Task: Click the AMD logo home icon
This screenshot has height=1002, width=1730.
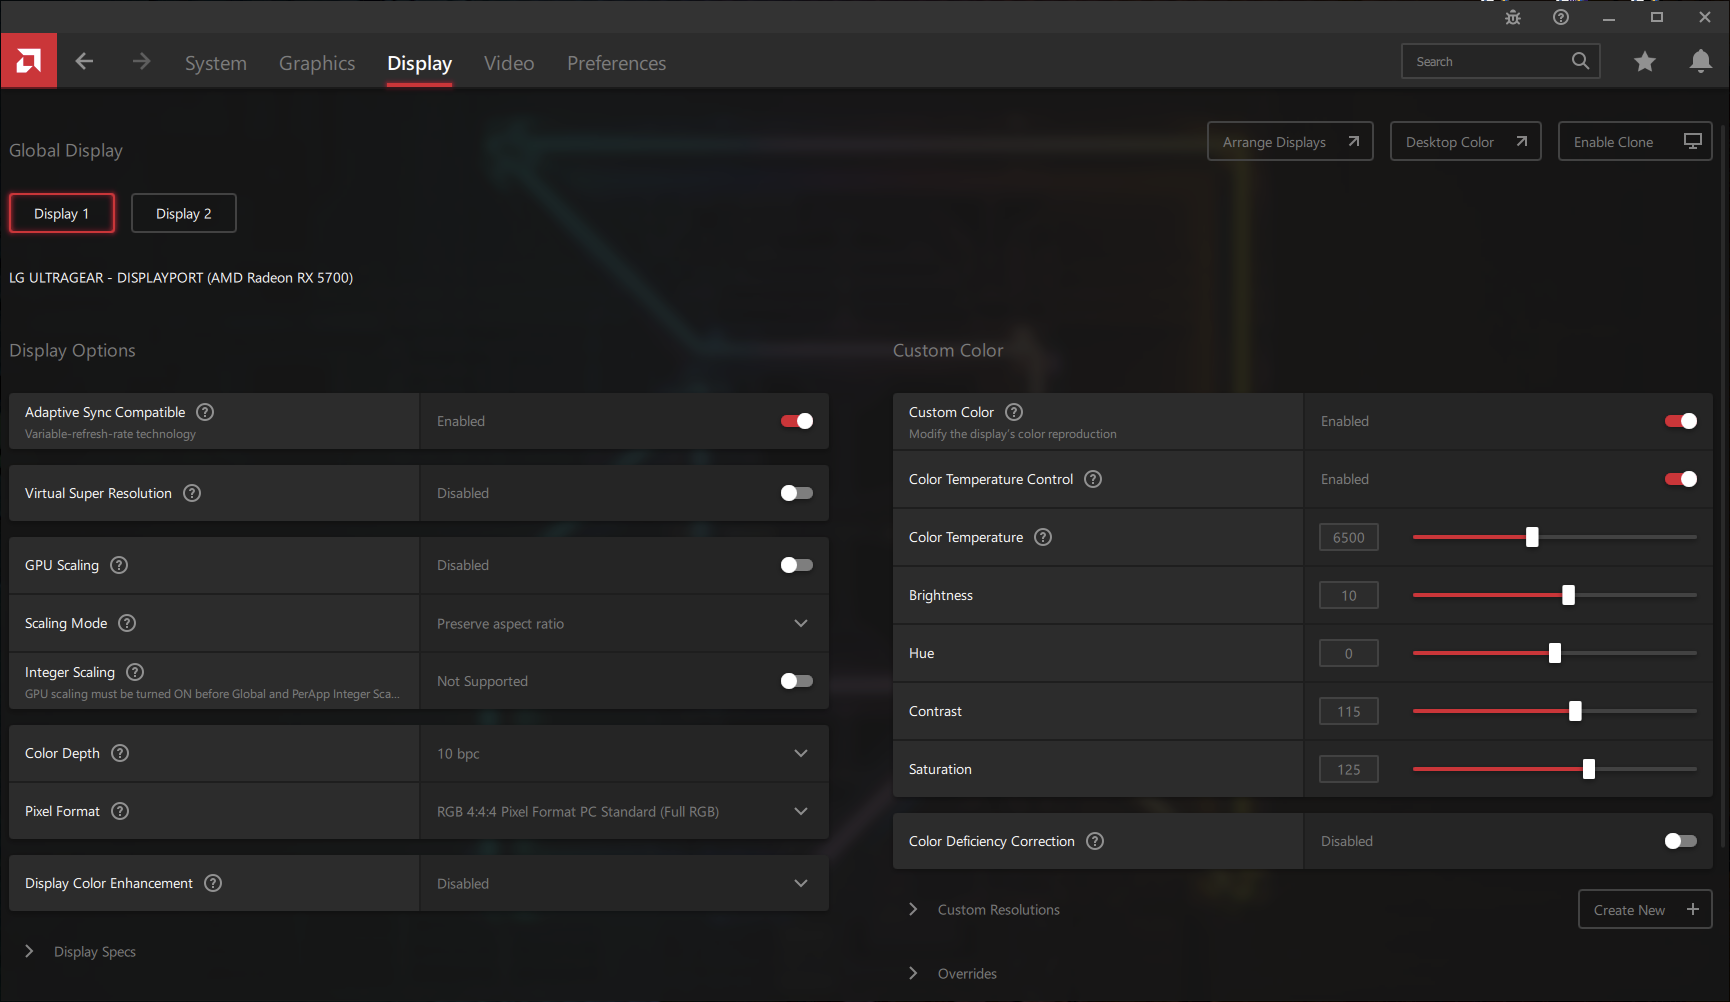Action: (29, 61)
